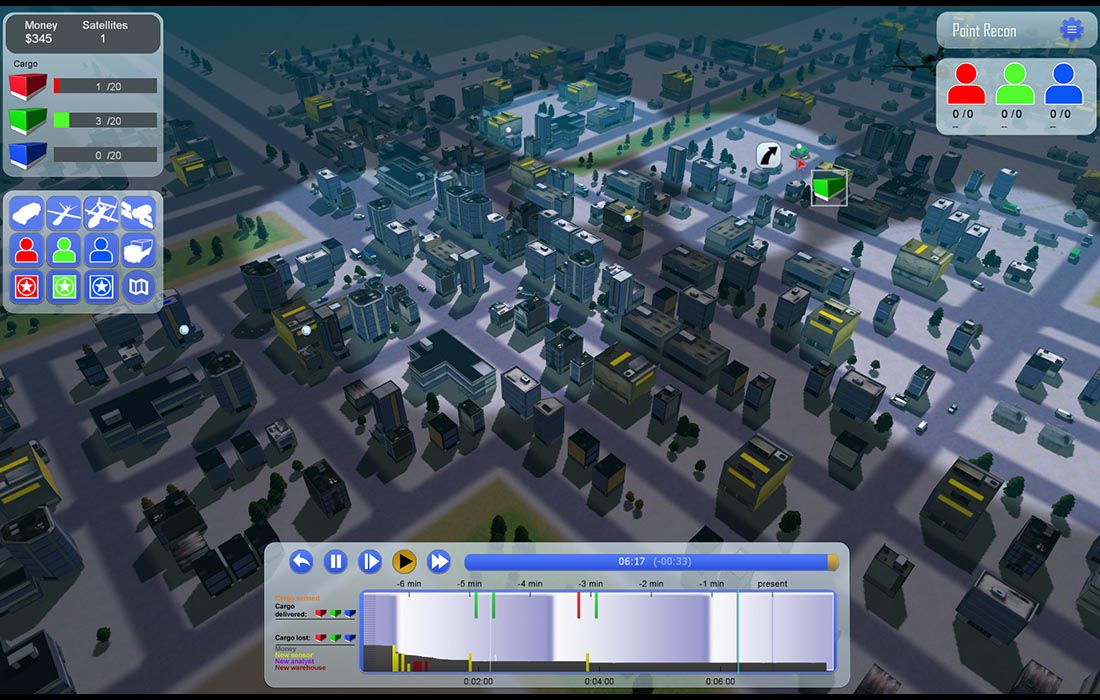Open the Point Recon gear menu
1100x700 pixels.
coord(1071,29)
